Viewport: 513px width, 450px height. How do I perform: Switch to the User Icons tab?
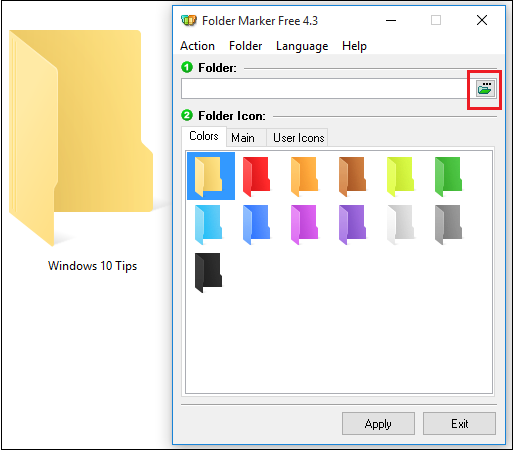click(297, 138)
